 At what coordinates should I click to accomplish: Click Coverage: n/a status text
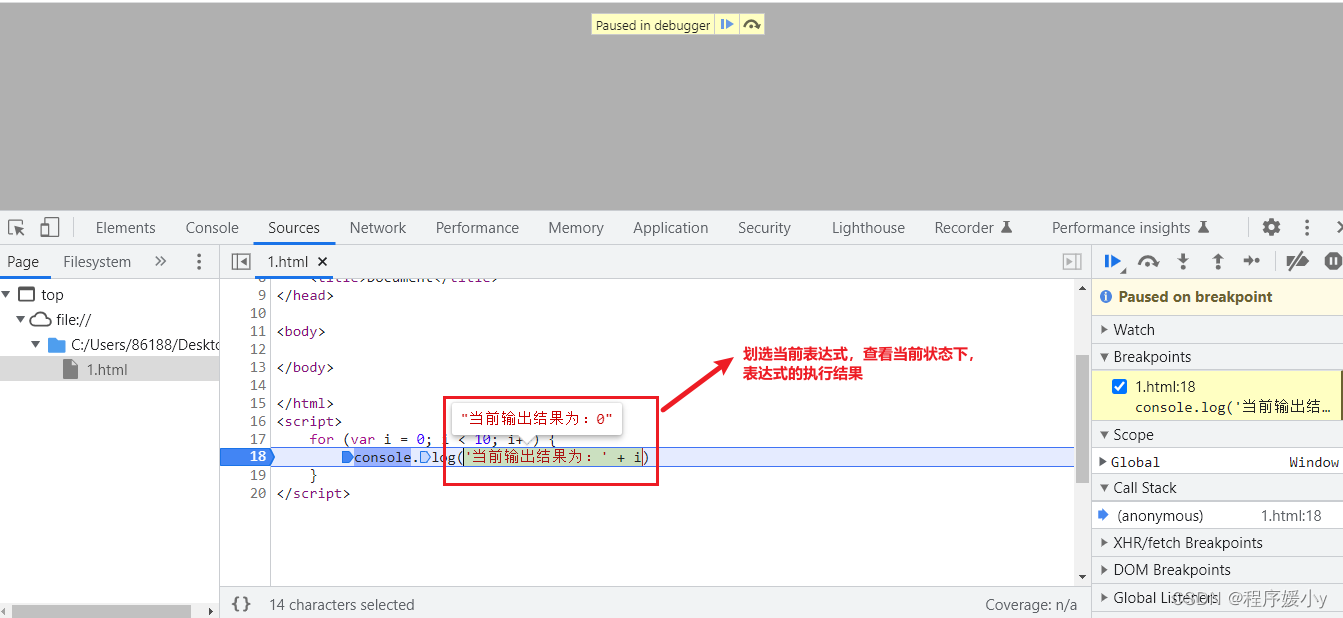(x=1031, y=604)
